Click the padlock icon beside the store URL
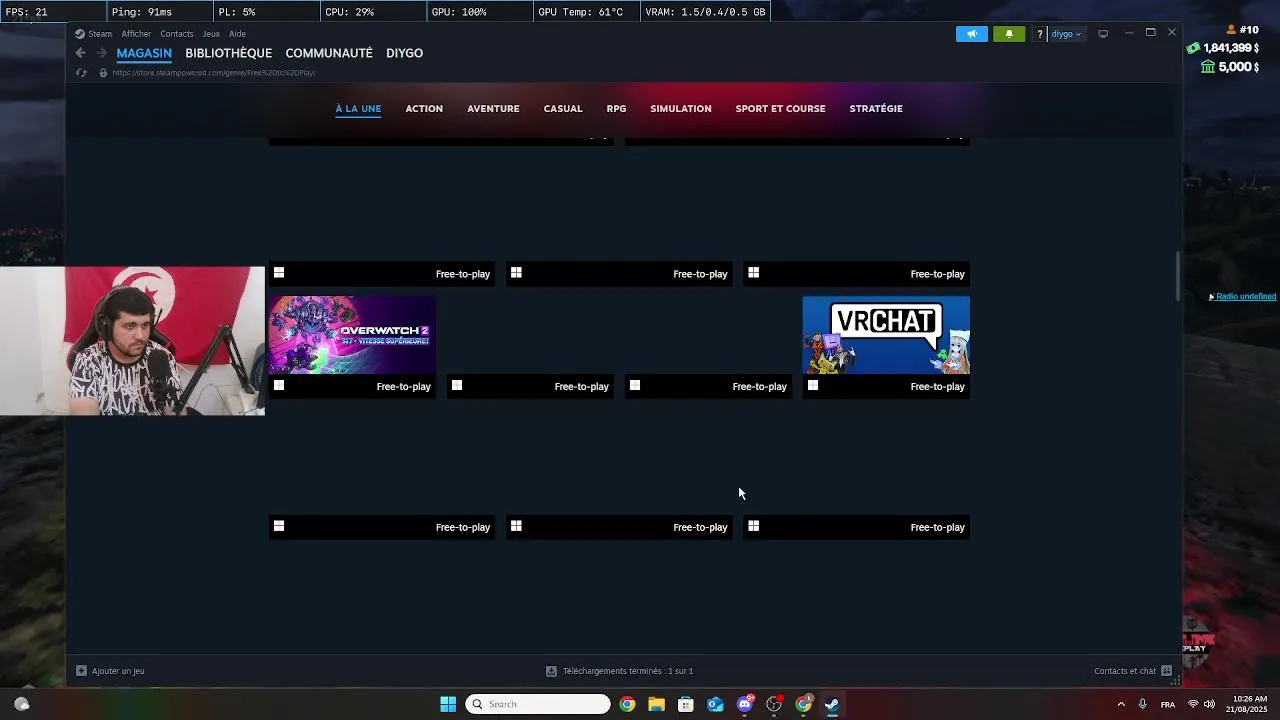Viewport: 1280px width, 720px height. (x=102, y=73)
